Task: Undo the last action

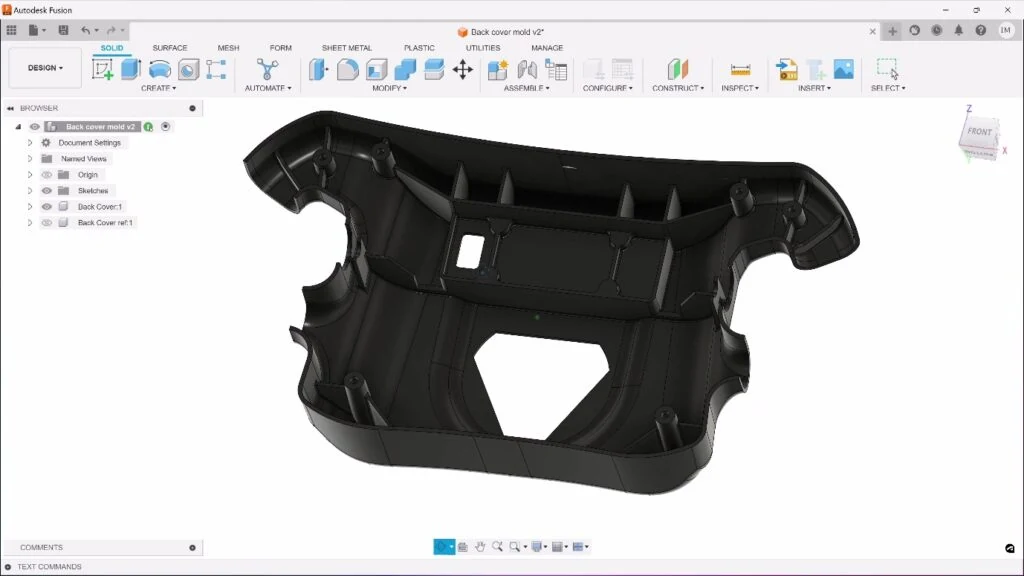Action: 86,30
